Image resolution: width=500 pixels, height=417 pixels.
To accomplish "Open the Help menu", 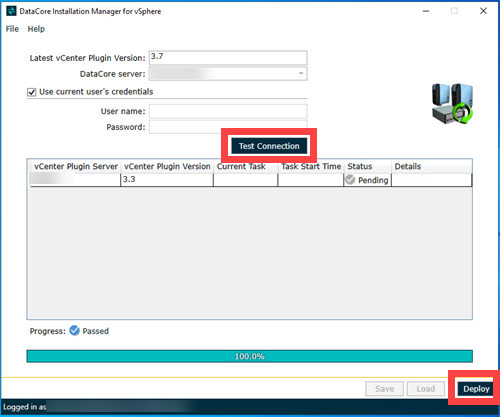I will pyautogui.click(x=36, y=29).
